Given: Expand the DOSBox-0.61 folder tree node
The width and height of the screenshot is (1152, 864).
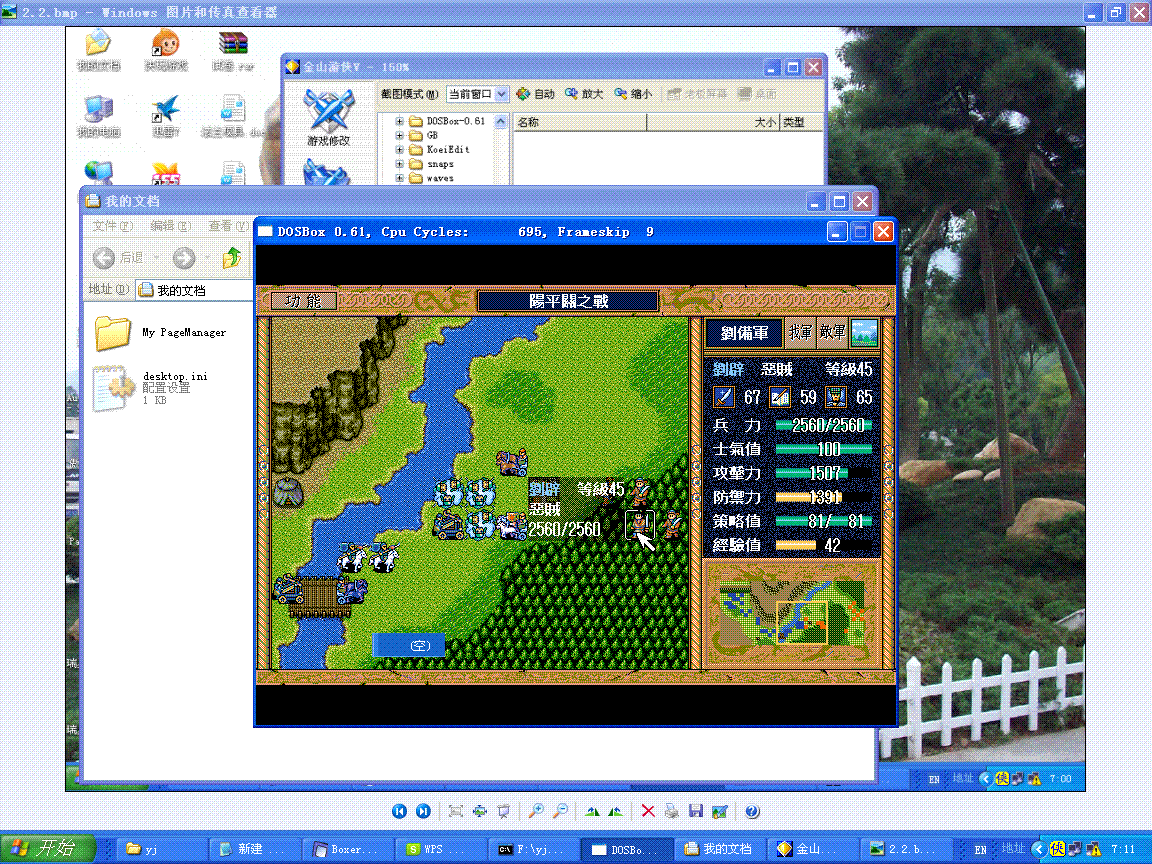Looking at the screenshot, I should [399, 121].
